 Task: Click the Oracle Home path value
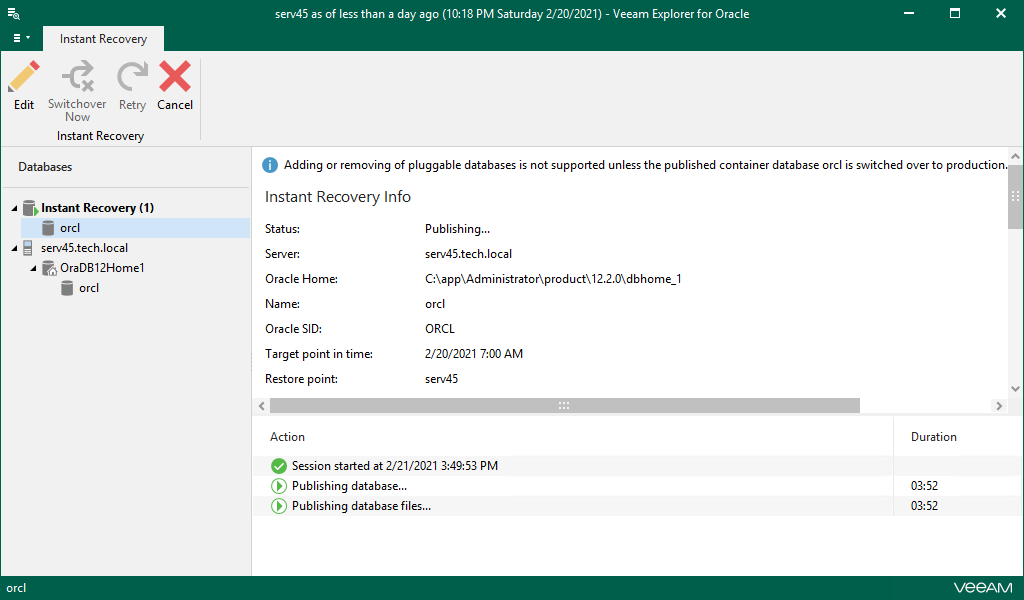(553, 279)
